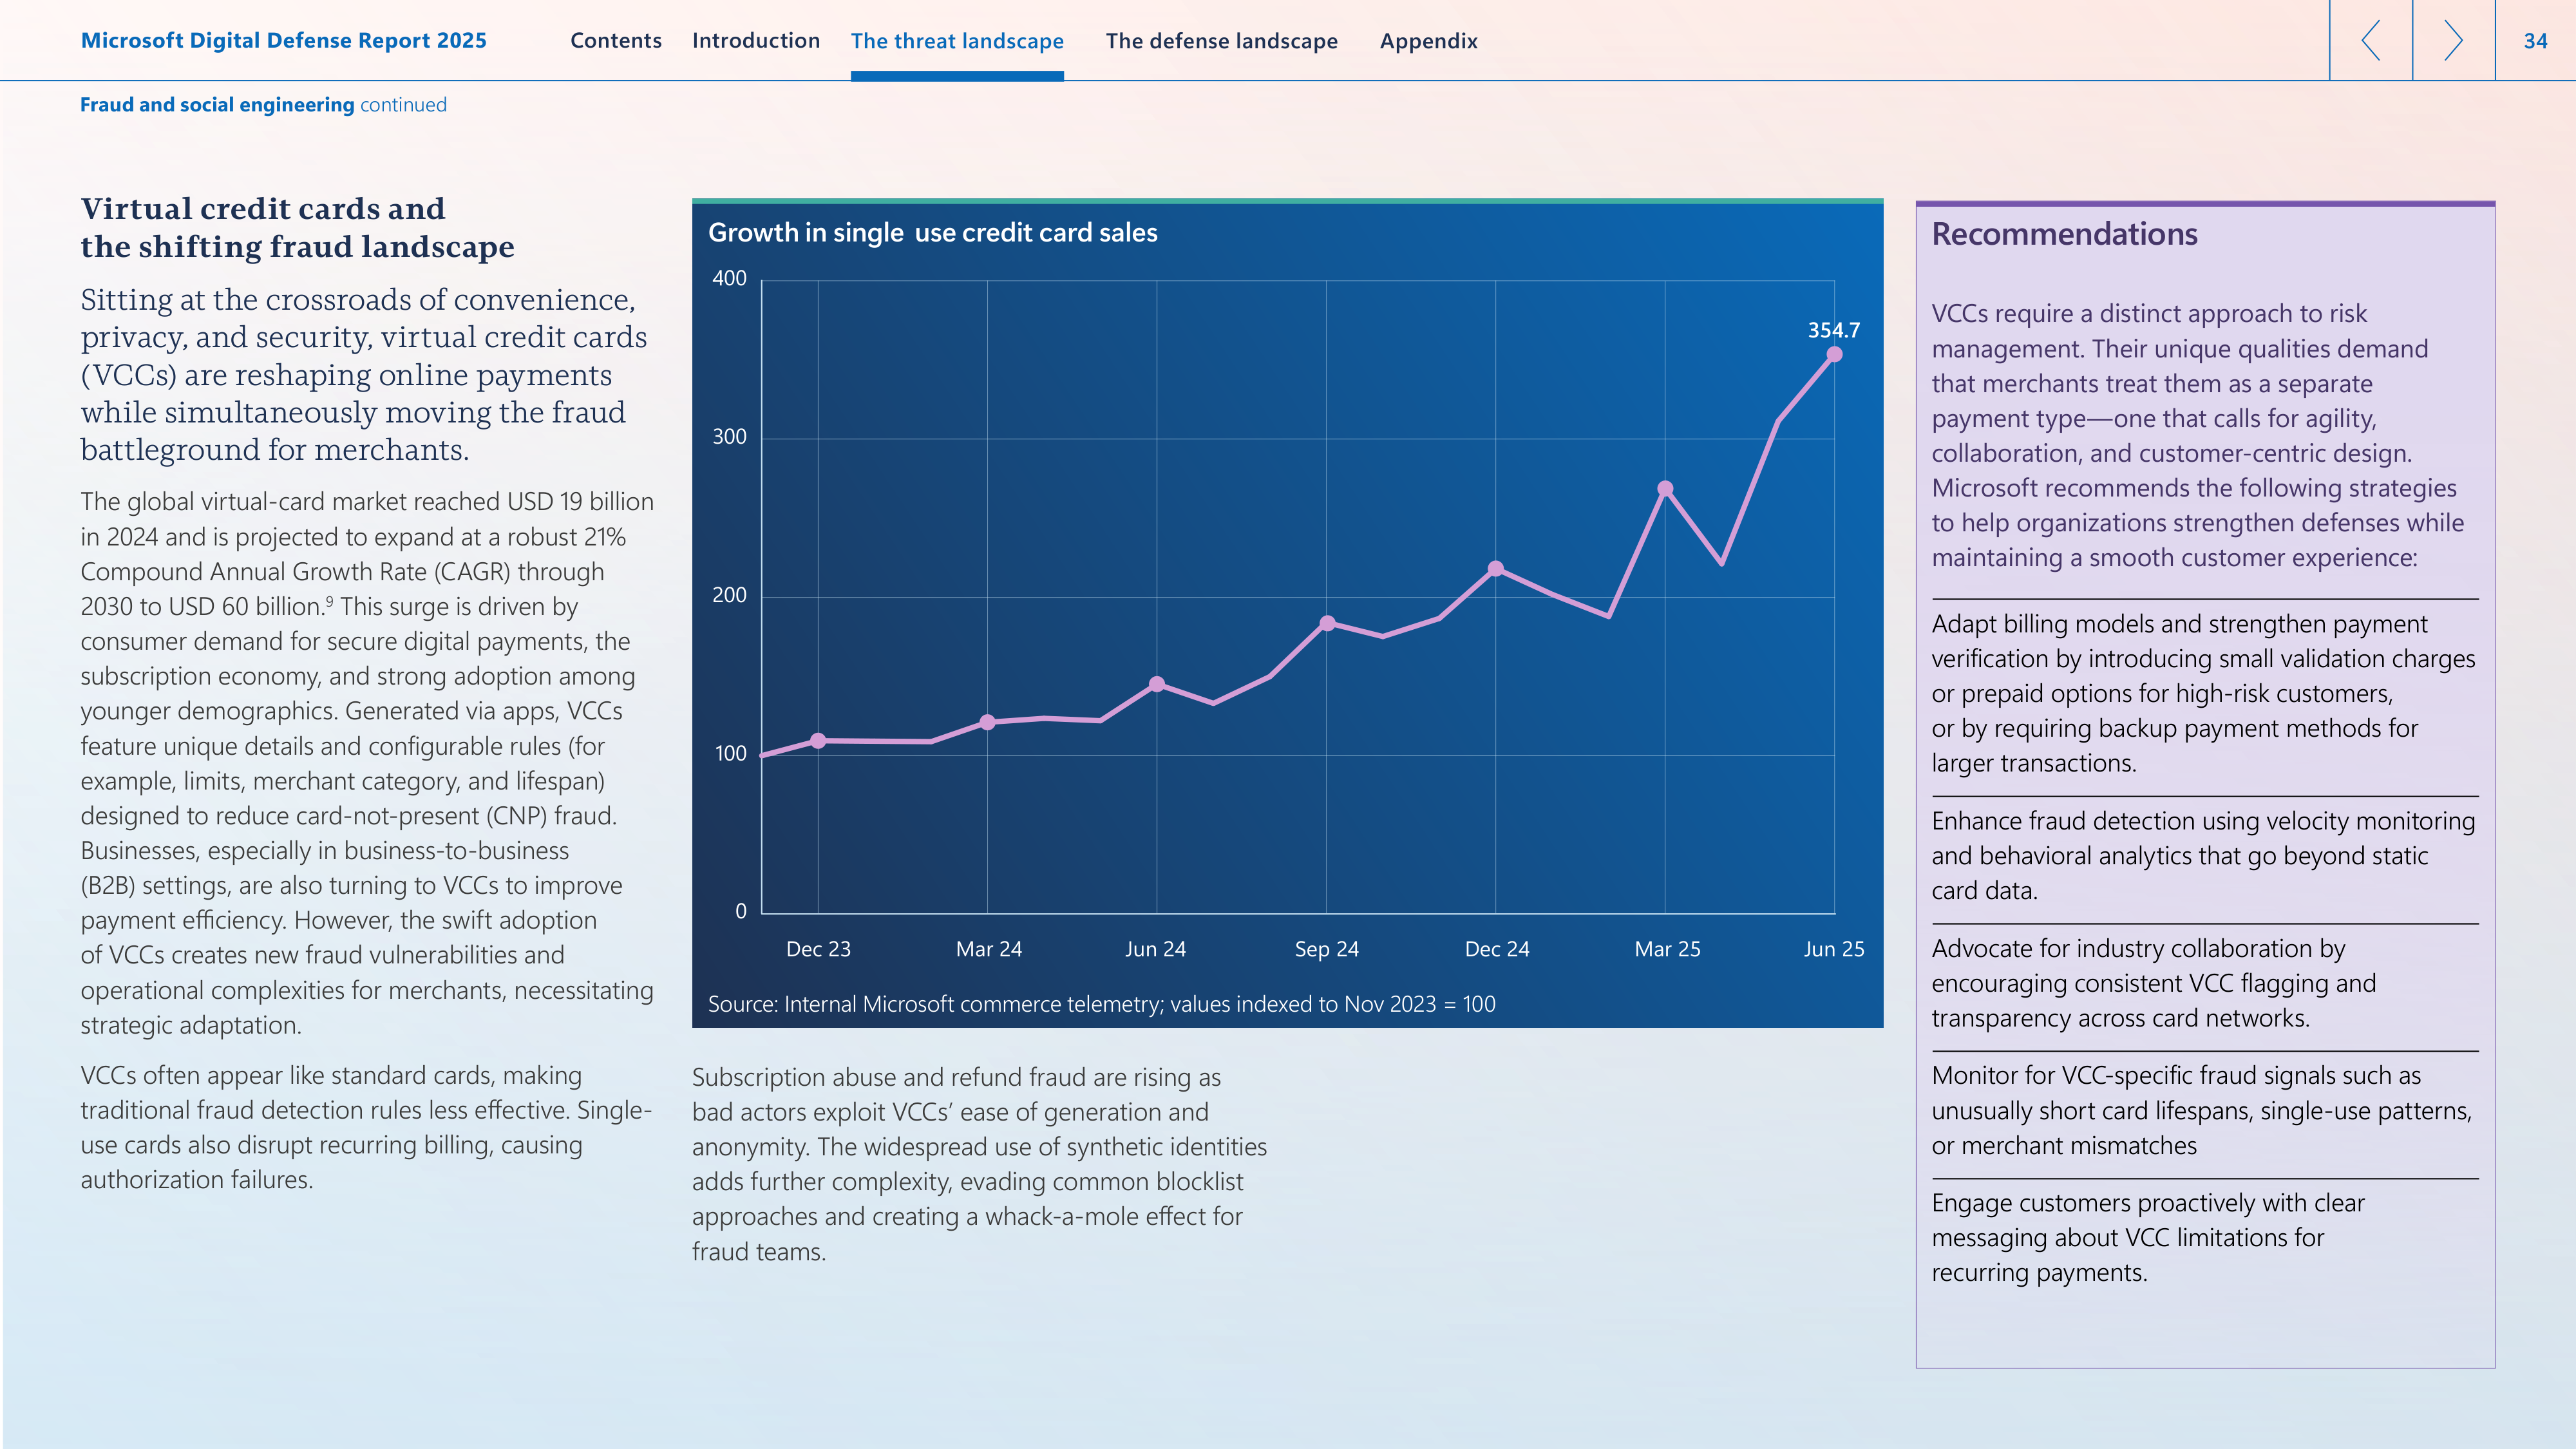Click the Fraud and social engineering heading

tap(217, 105)
